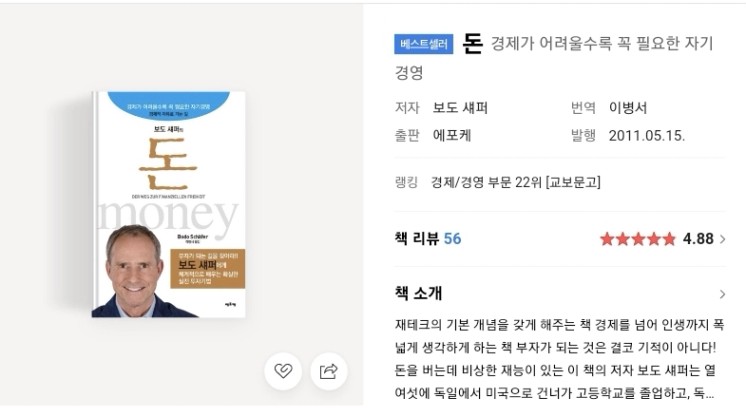
Task: Open 책 리뷰 heading
Action: point(414,238)
